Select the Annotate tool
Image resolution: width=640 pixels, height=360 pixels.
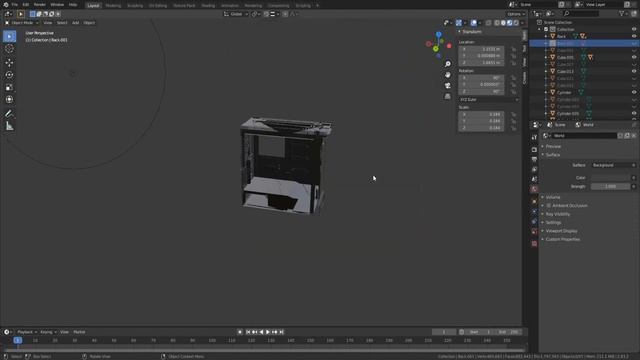pos(9,113)
